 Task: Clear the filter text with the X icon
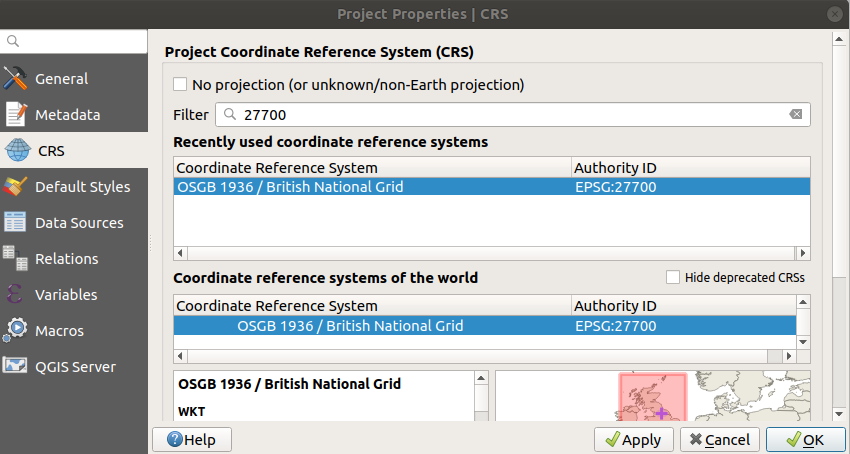coord(795,114)
